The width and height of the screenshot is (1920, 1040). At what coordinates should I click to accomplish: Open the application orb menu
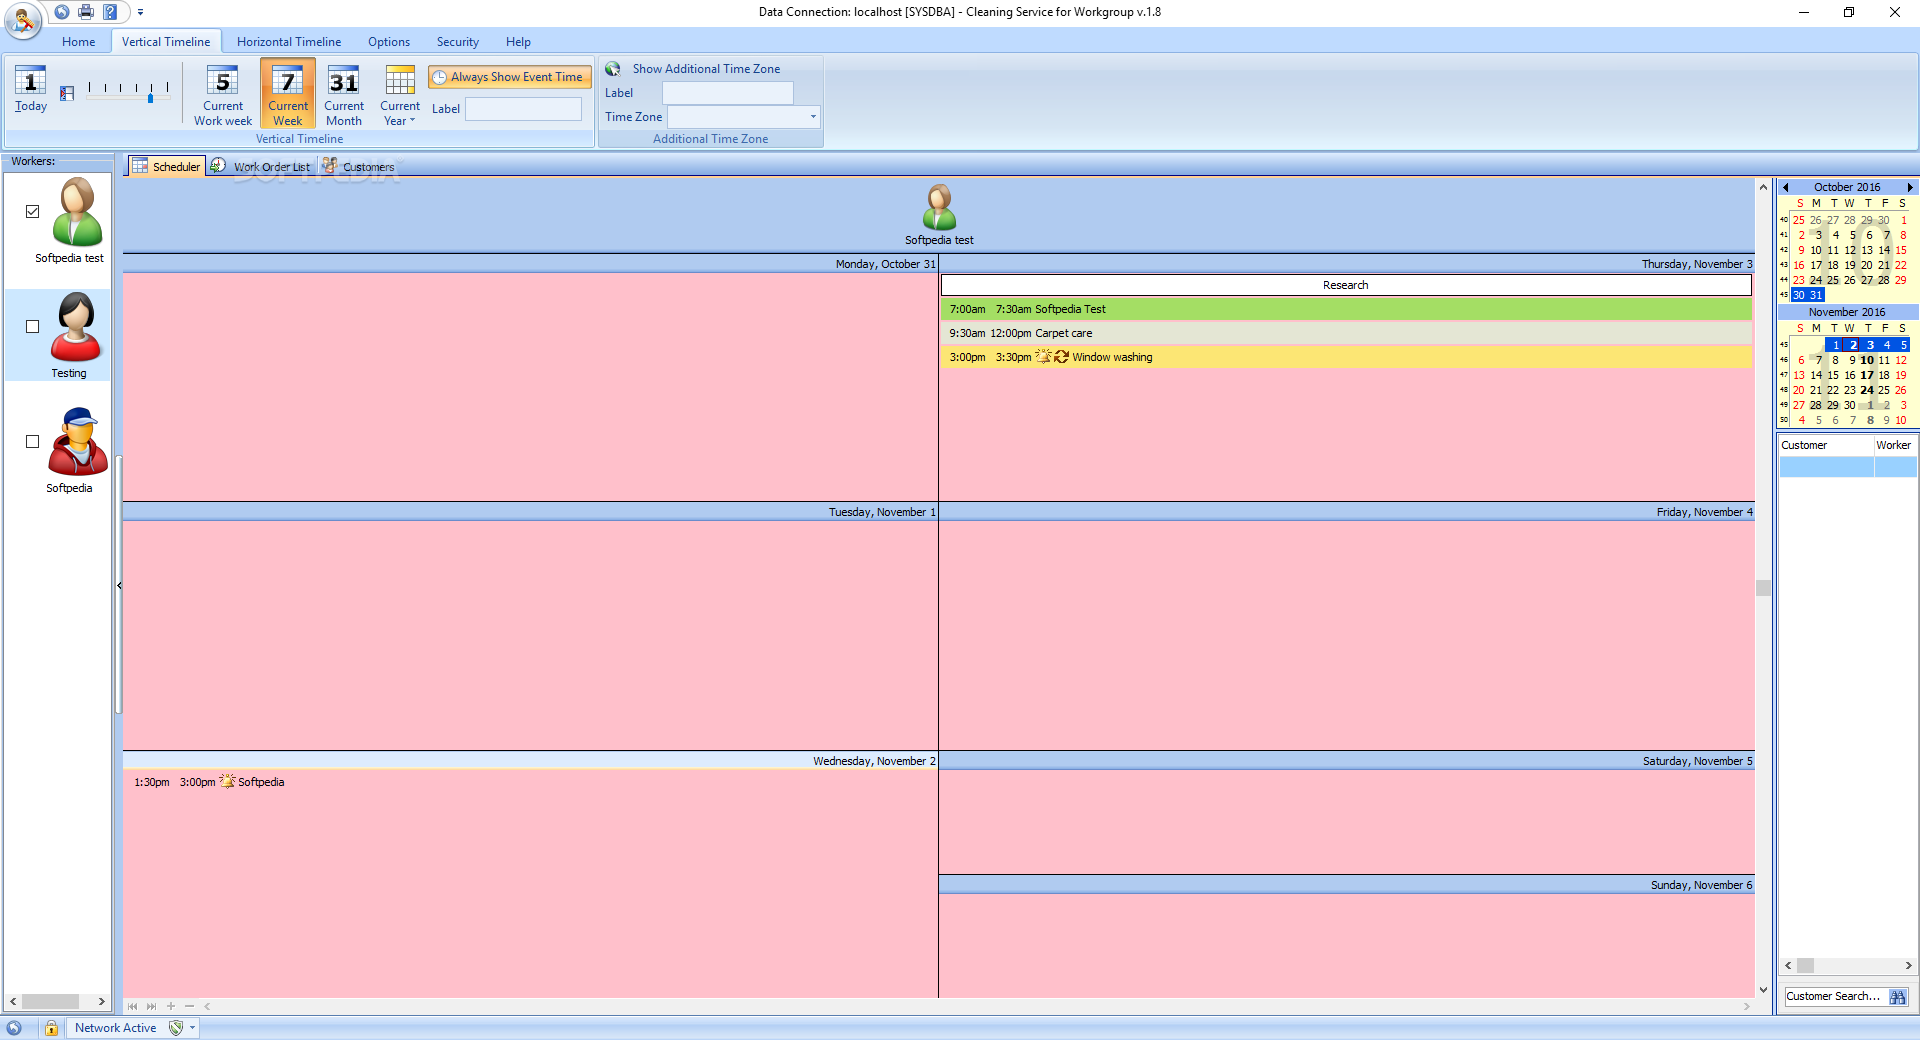click(23, 20)
